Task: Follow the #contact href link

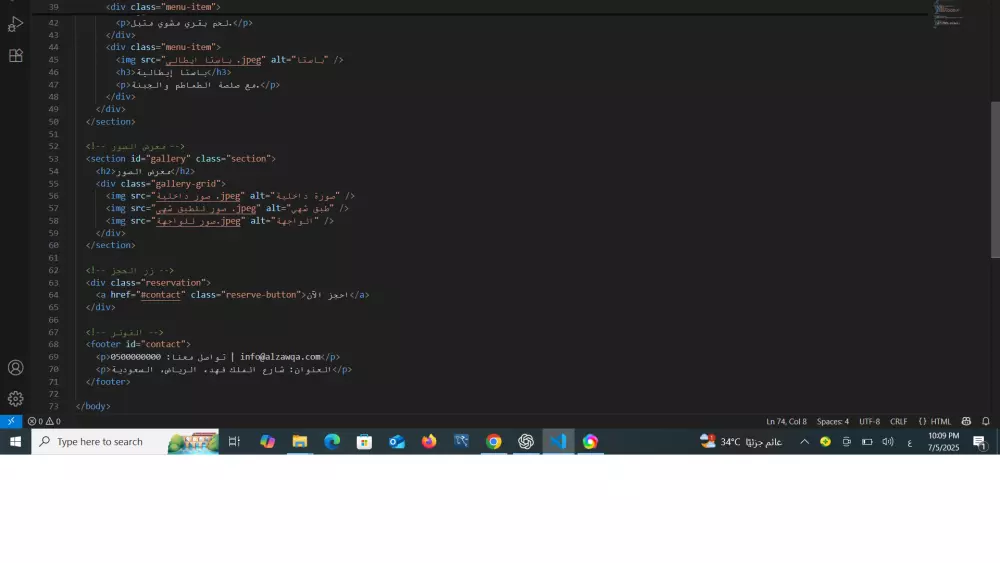Action: pos(161,295)
